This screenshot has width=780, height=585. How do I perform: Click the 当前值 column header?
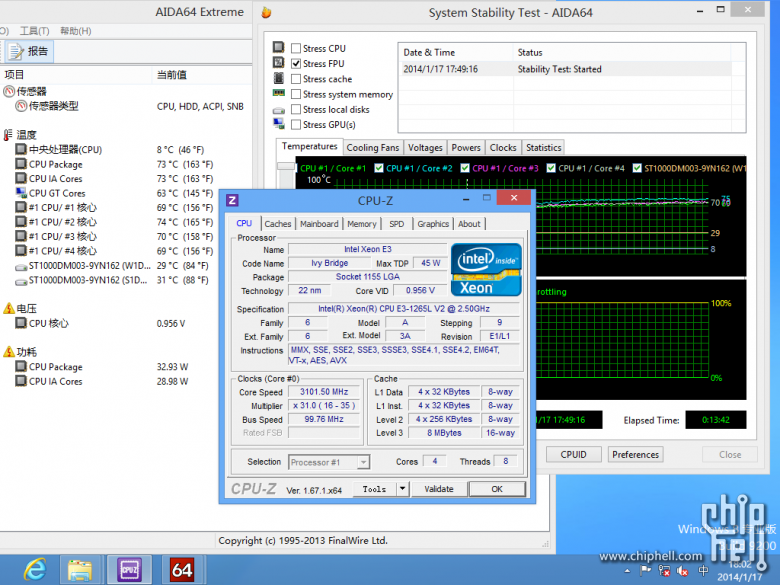tap(201, 75)
